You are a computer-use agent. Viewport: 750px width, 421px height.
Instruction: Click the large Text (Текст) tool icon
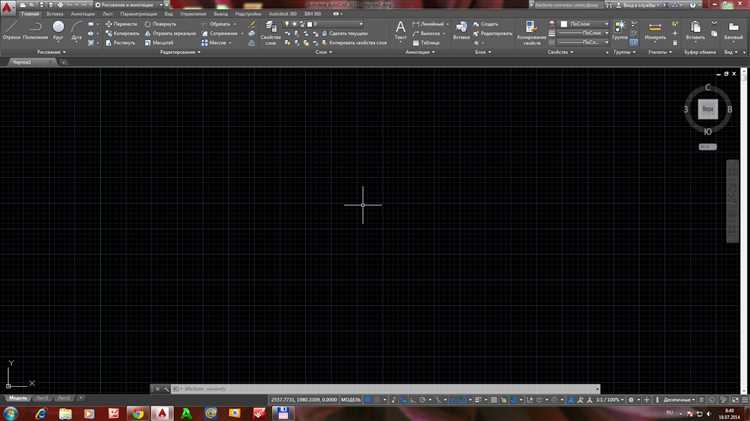[400, 30]
